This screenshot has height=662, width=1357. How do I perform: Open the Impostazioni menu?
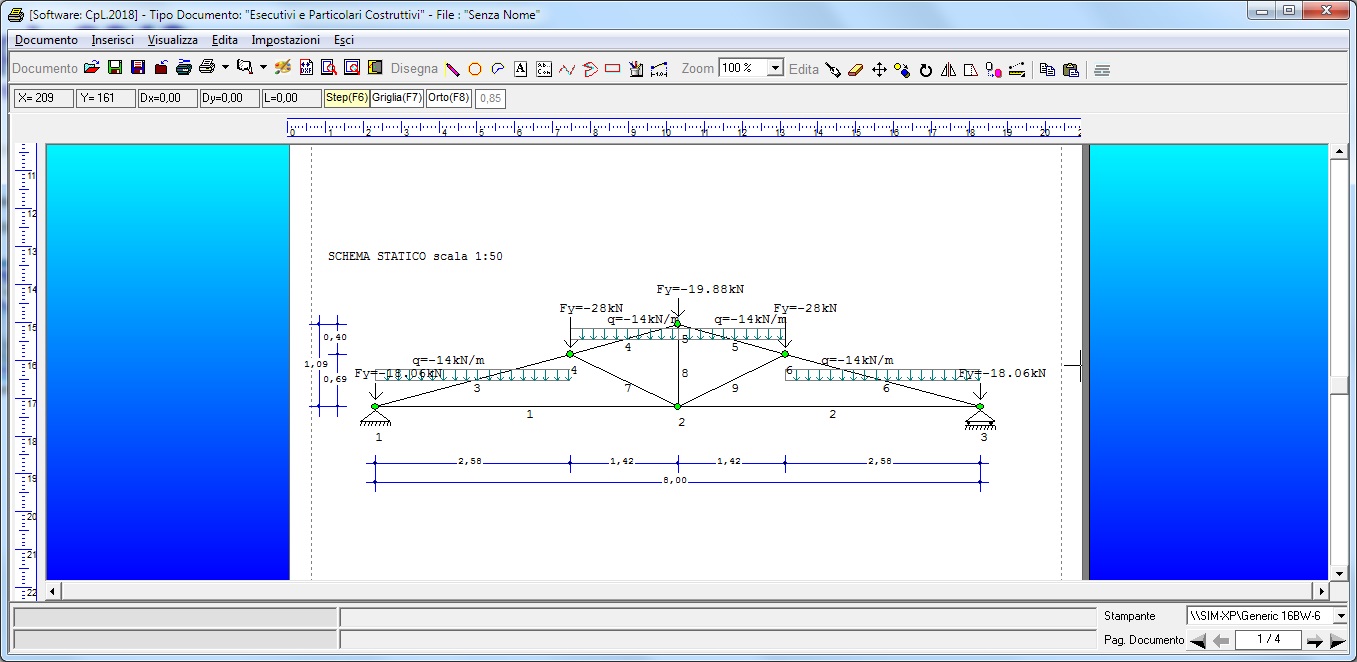(x=286, y=40)
